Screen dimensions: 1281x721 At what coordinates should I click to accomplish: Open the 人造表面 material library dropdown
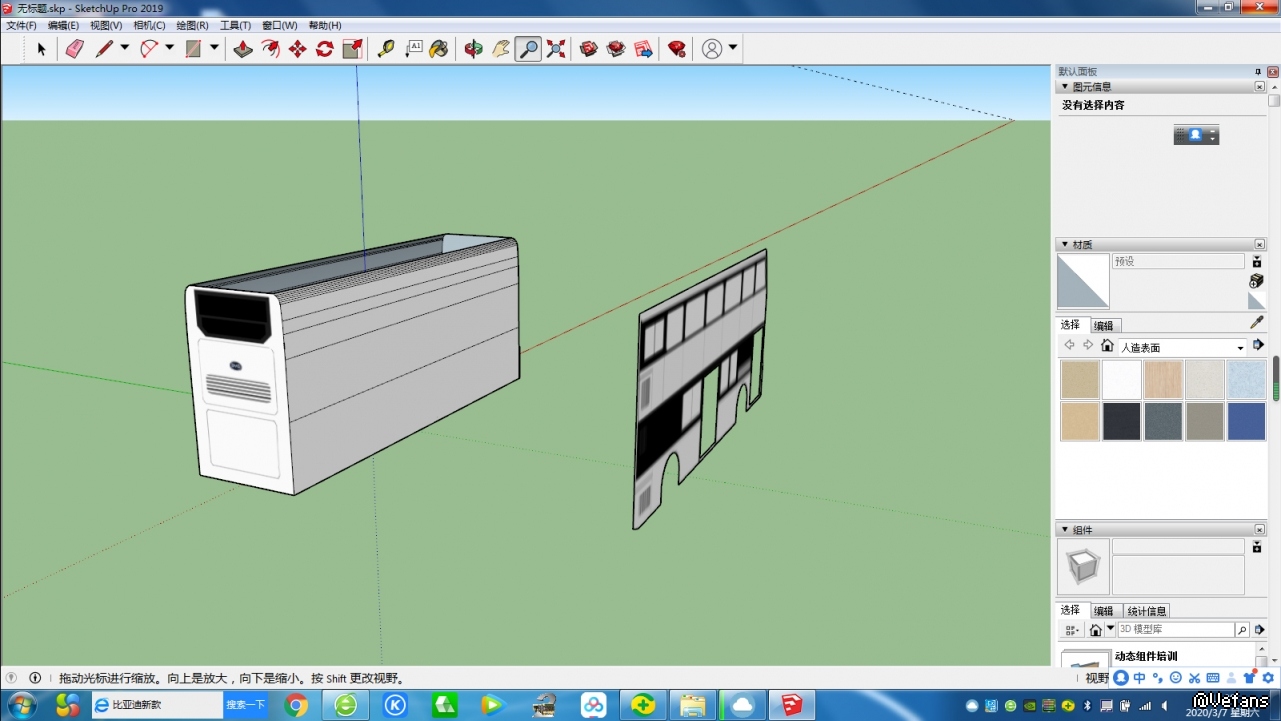tap(1240, 348)
